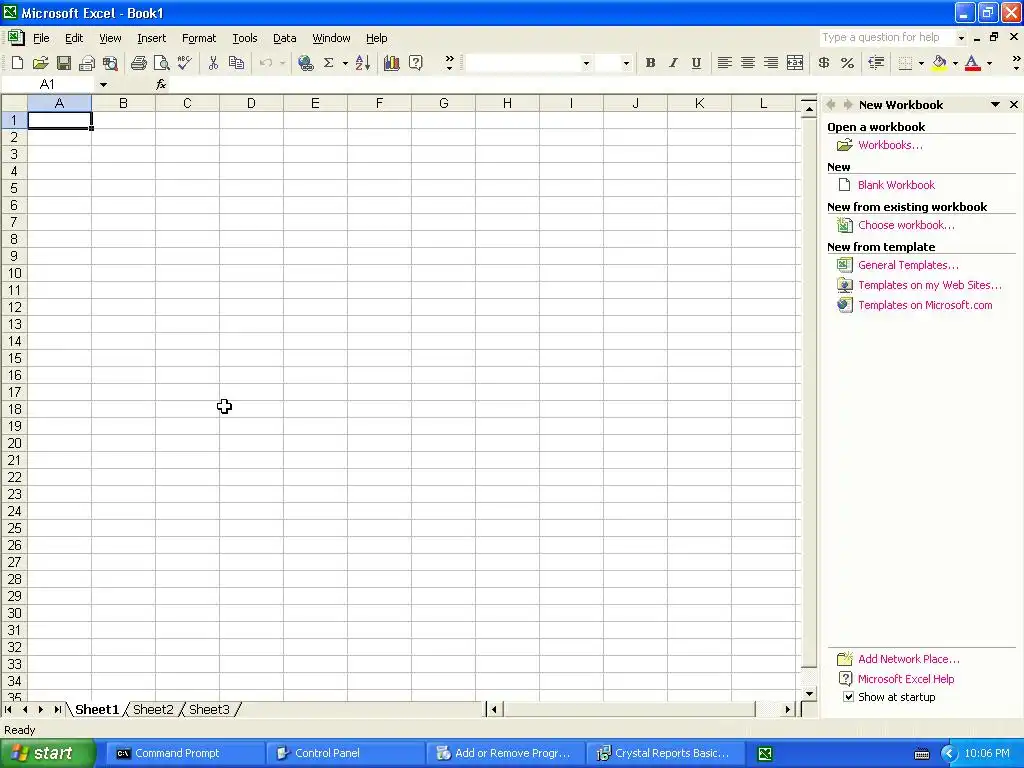Open the Fill Color dropdown arrow

click(x=955, y=63)
